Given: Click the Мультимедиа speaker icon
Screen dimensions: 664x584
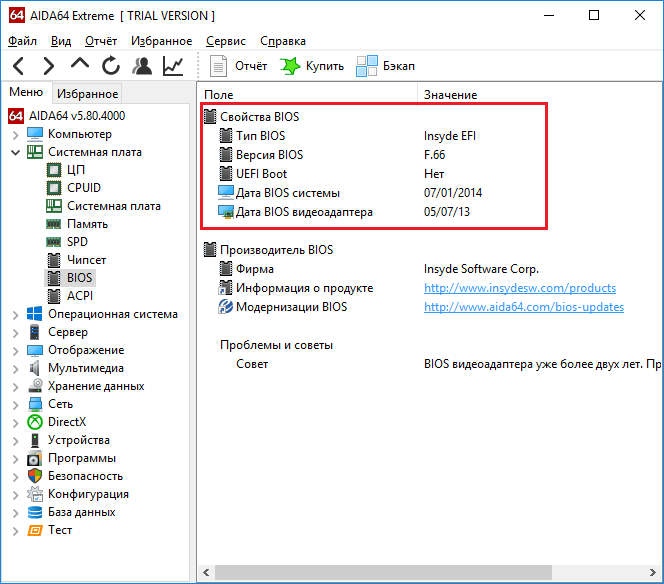Looking at the screenshot, I should coord(35,368).
